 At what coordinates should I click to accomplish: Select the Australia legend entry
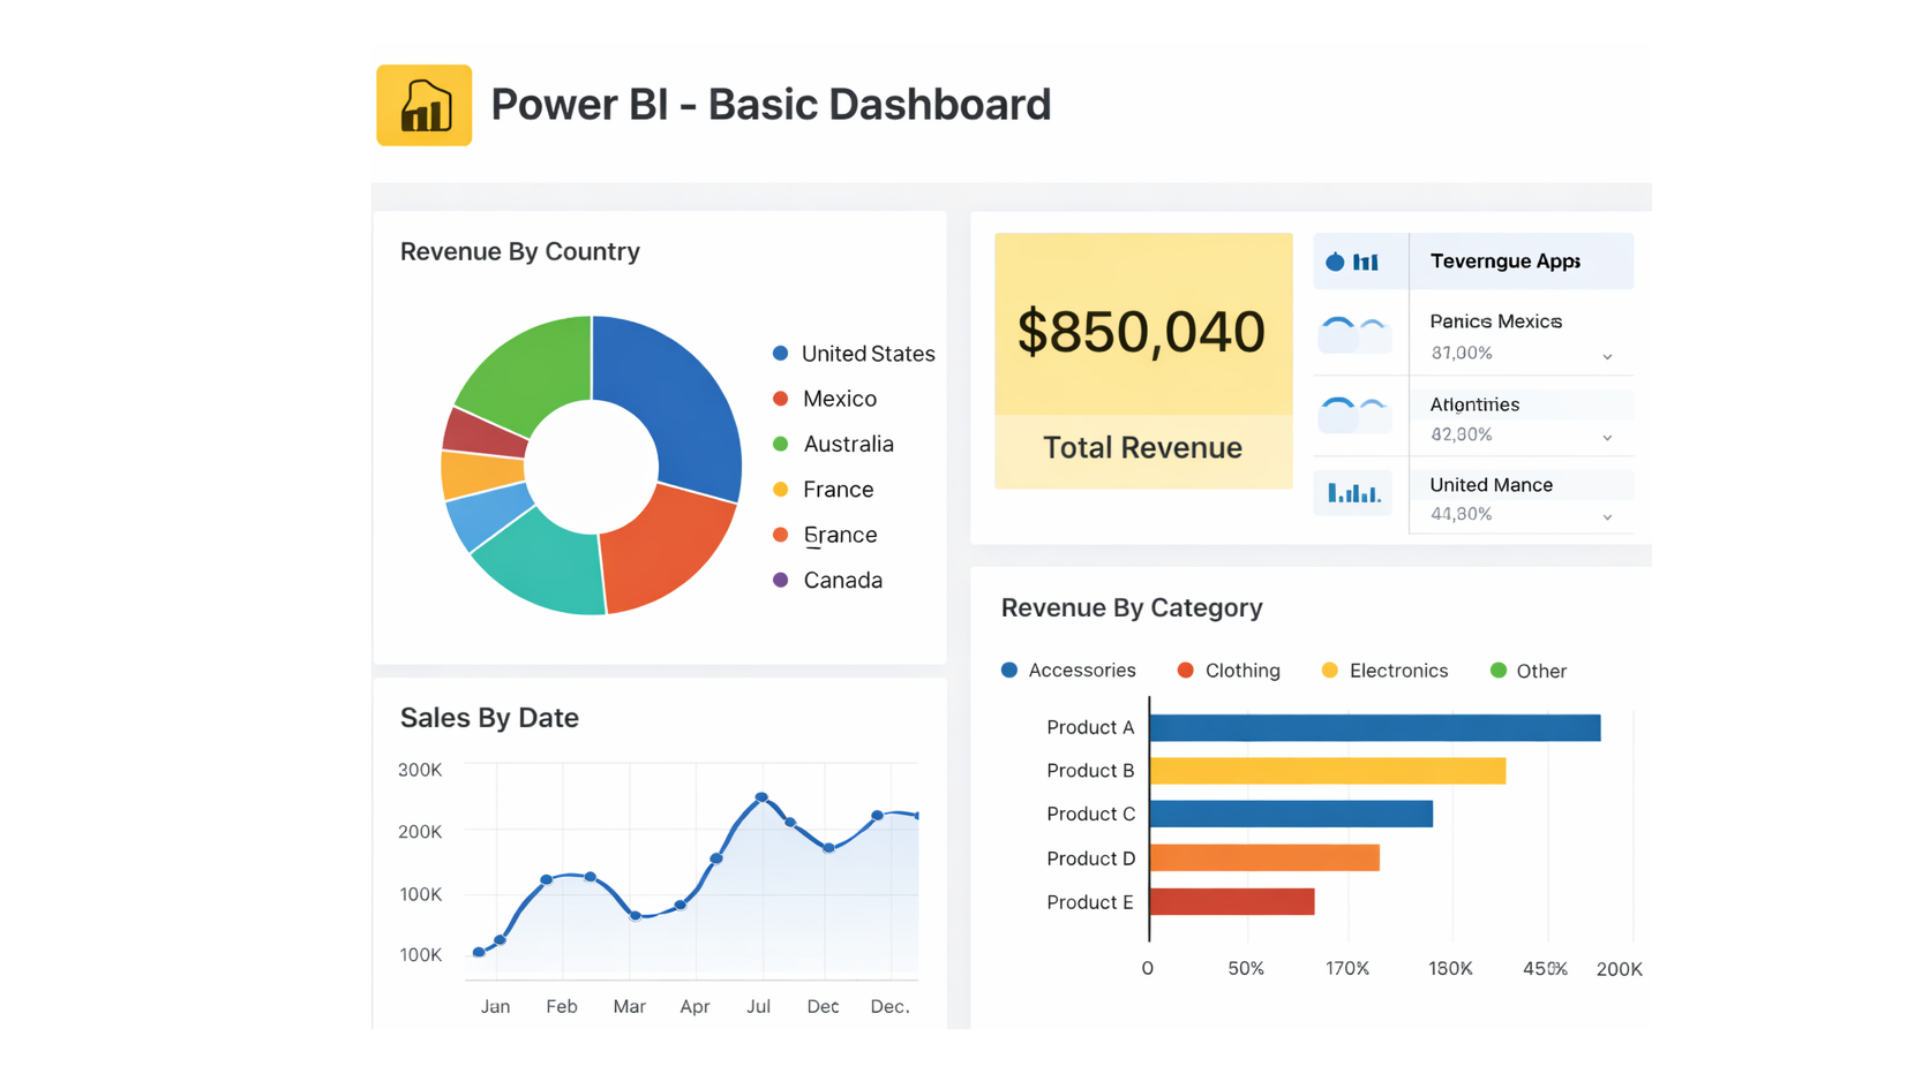833,444
